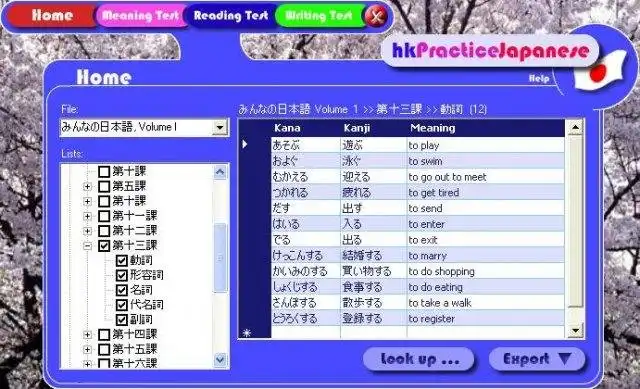Open the Export button menu
Viewport: 640px width, 389px height.
pos(537,359)
